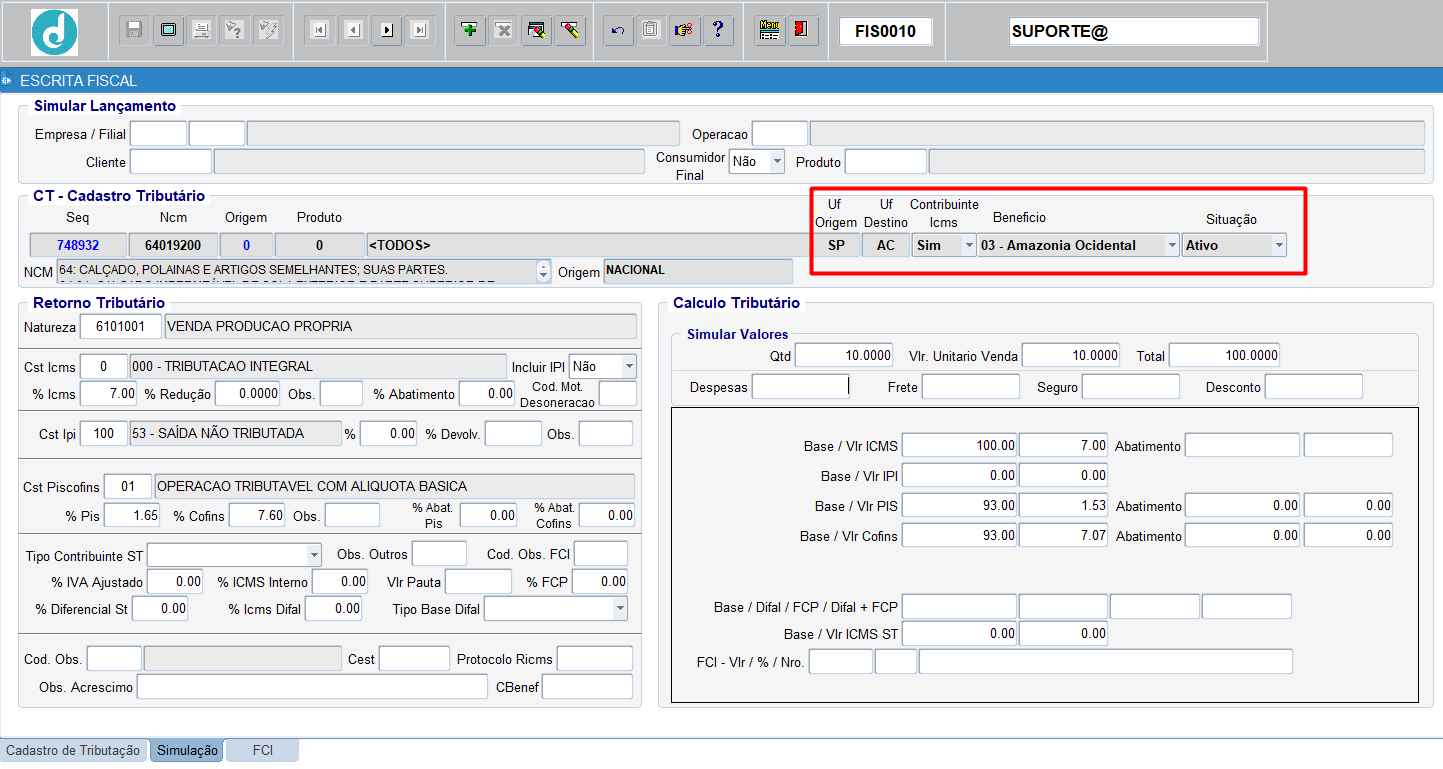Click the clipboard toolbar icon

click(651, 31)
